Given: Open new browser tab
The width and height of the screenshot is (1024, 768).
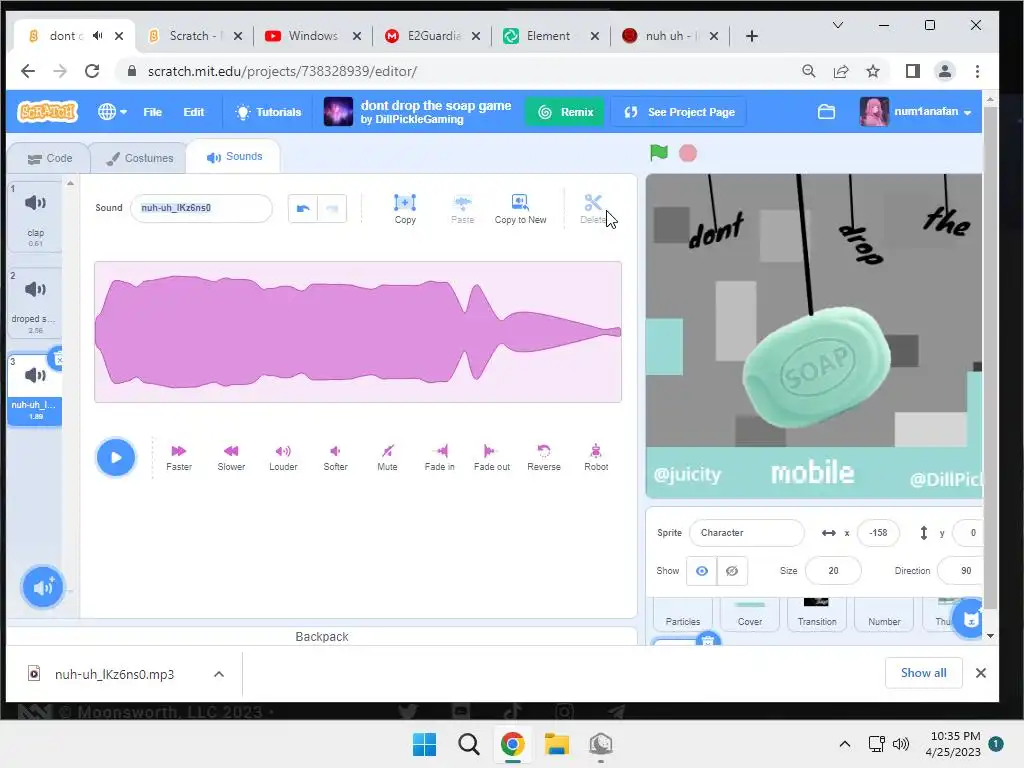Looking at the screenshot, I should pos(752,36).
